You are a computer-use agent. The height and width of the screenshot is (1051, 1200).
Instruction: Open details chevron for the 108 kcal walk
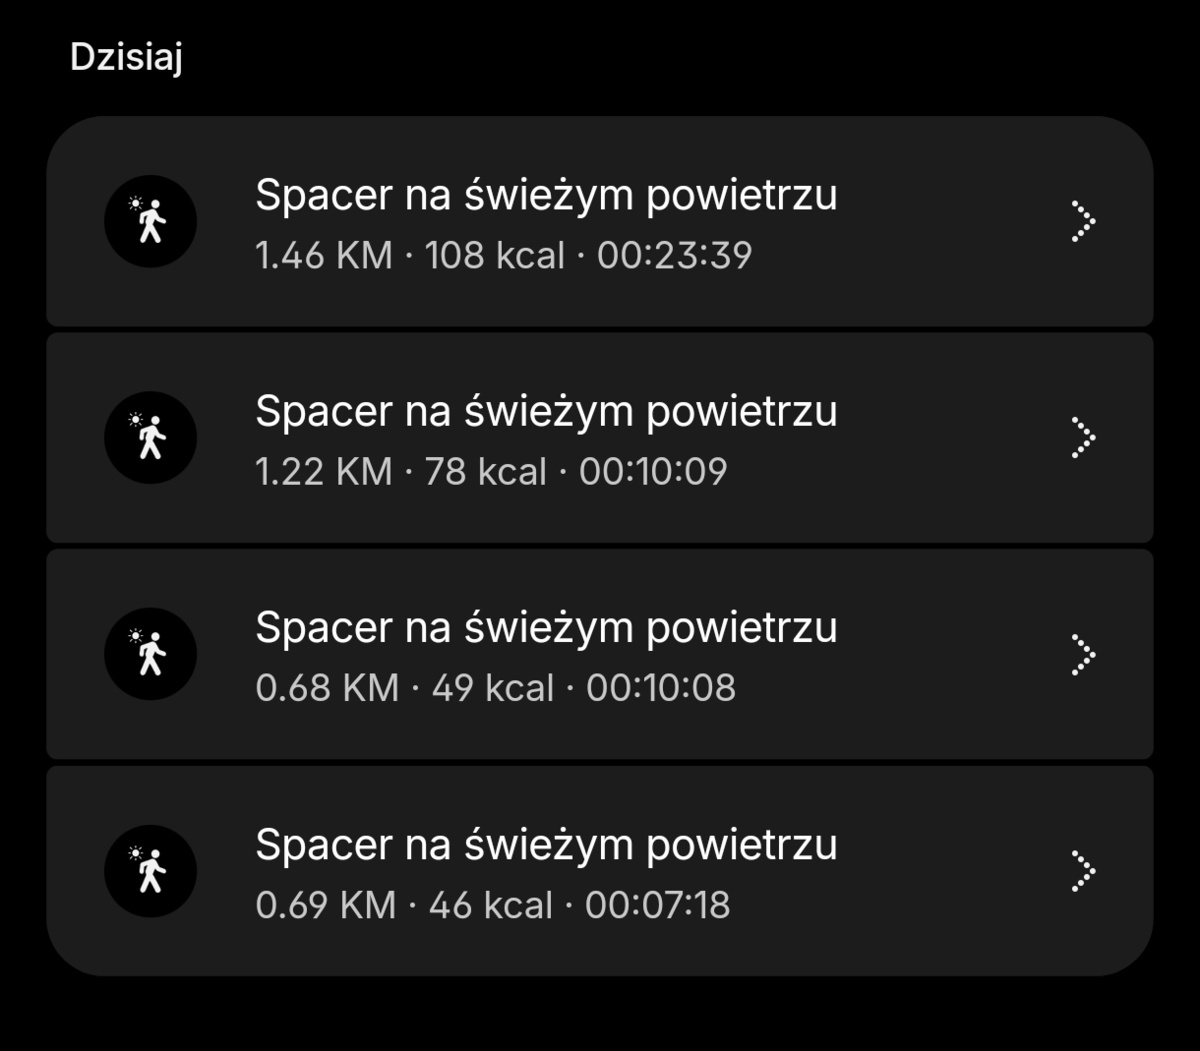(1082, 221)
